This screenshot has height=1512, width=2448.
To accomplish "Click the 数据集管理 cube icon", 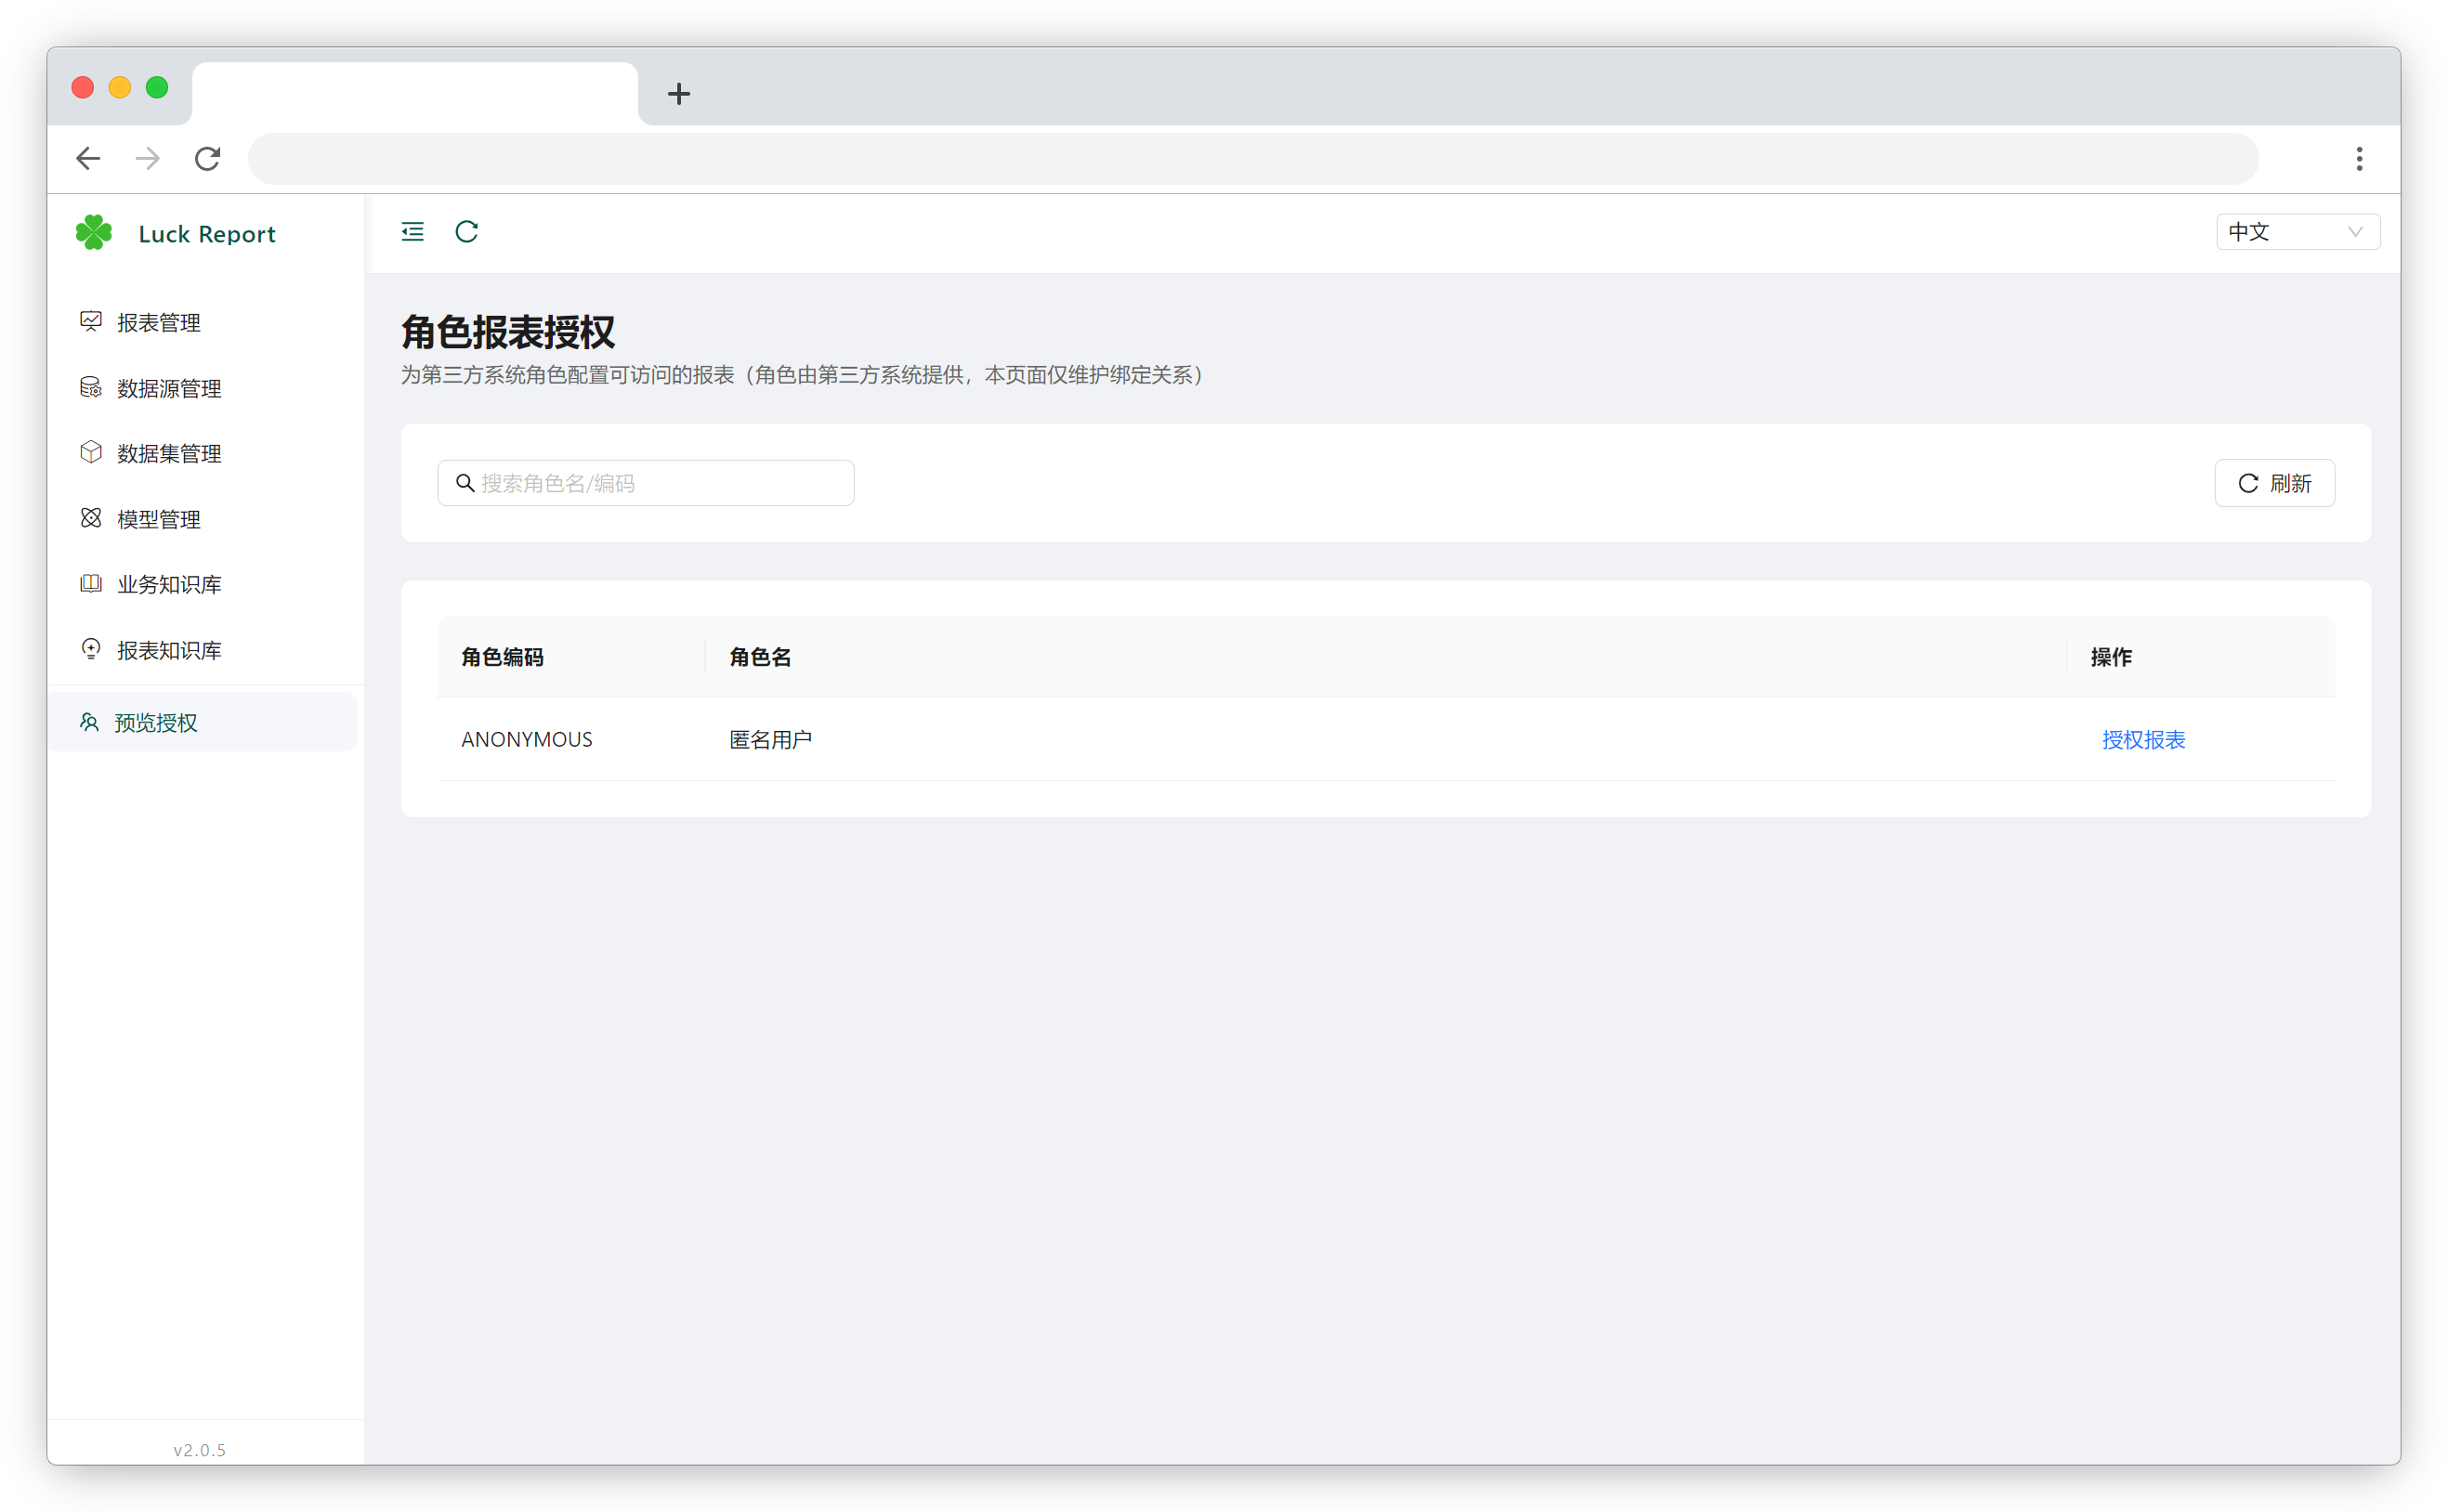I will (x=91, y=452).
